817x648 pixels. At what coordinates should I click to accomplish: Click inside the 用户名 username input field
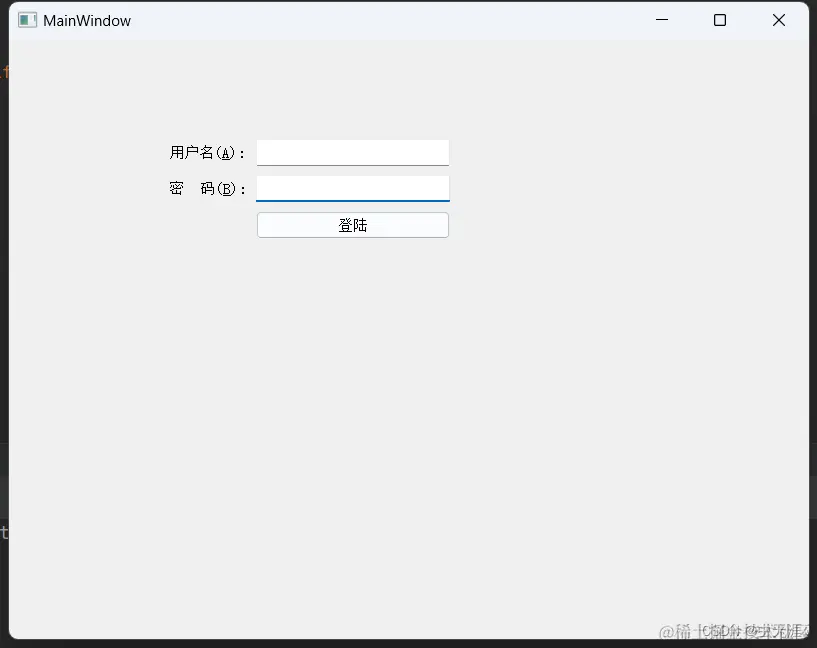click(352, 152)
